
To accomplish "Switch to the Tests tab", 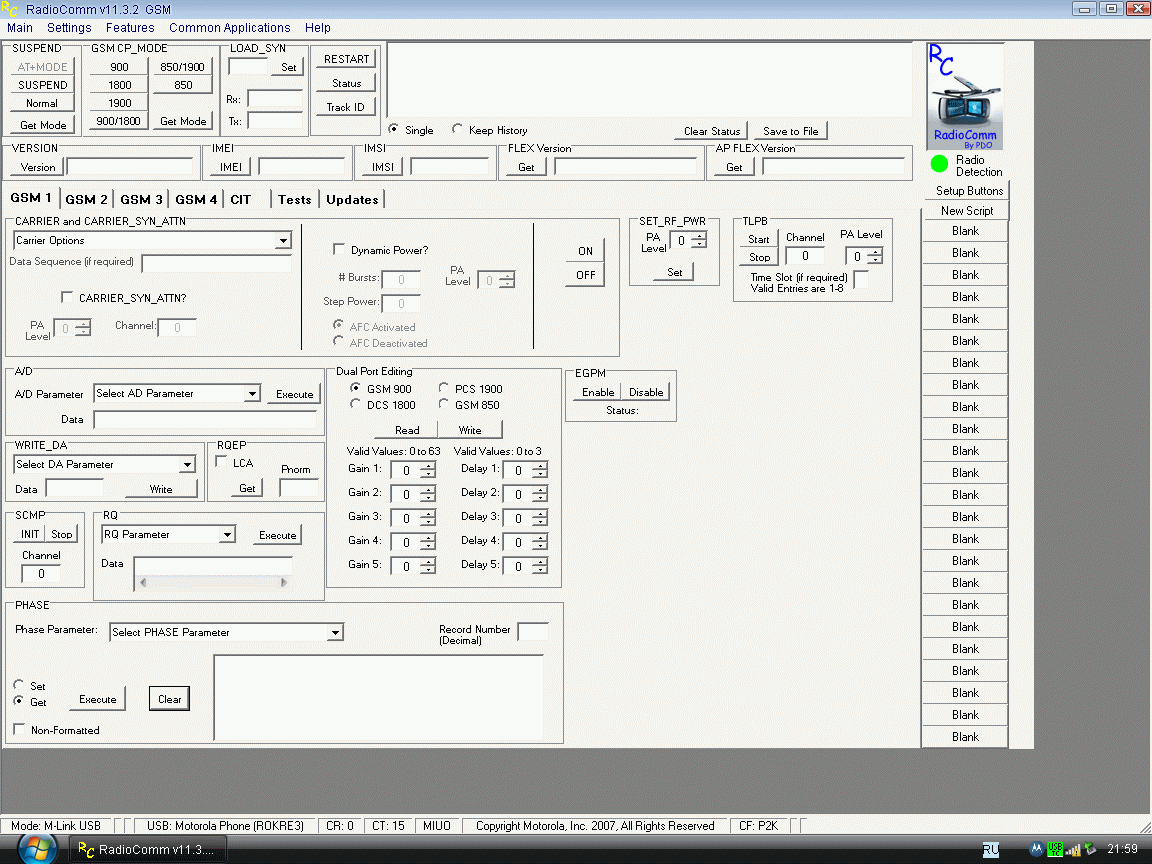I will 295,200.
